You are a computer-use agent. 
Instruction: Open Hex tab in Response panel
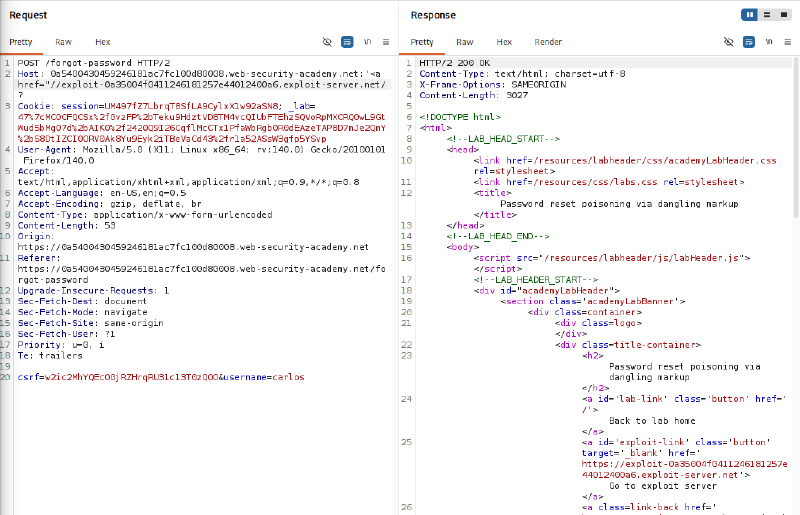[504, 42]
